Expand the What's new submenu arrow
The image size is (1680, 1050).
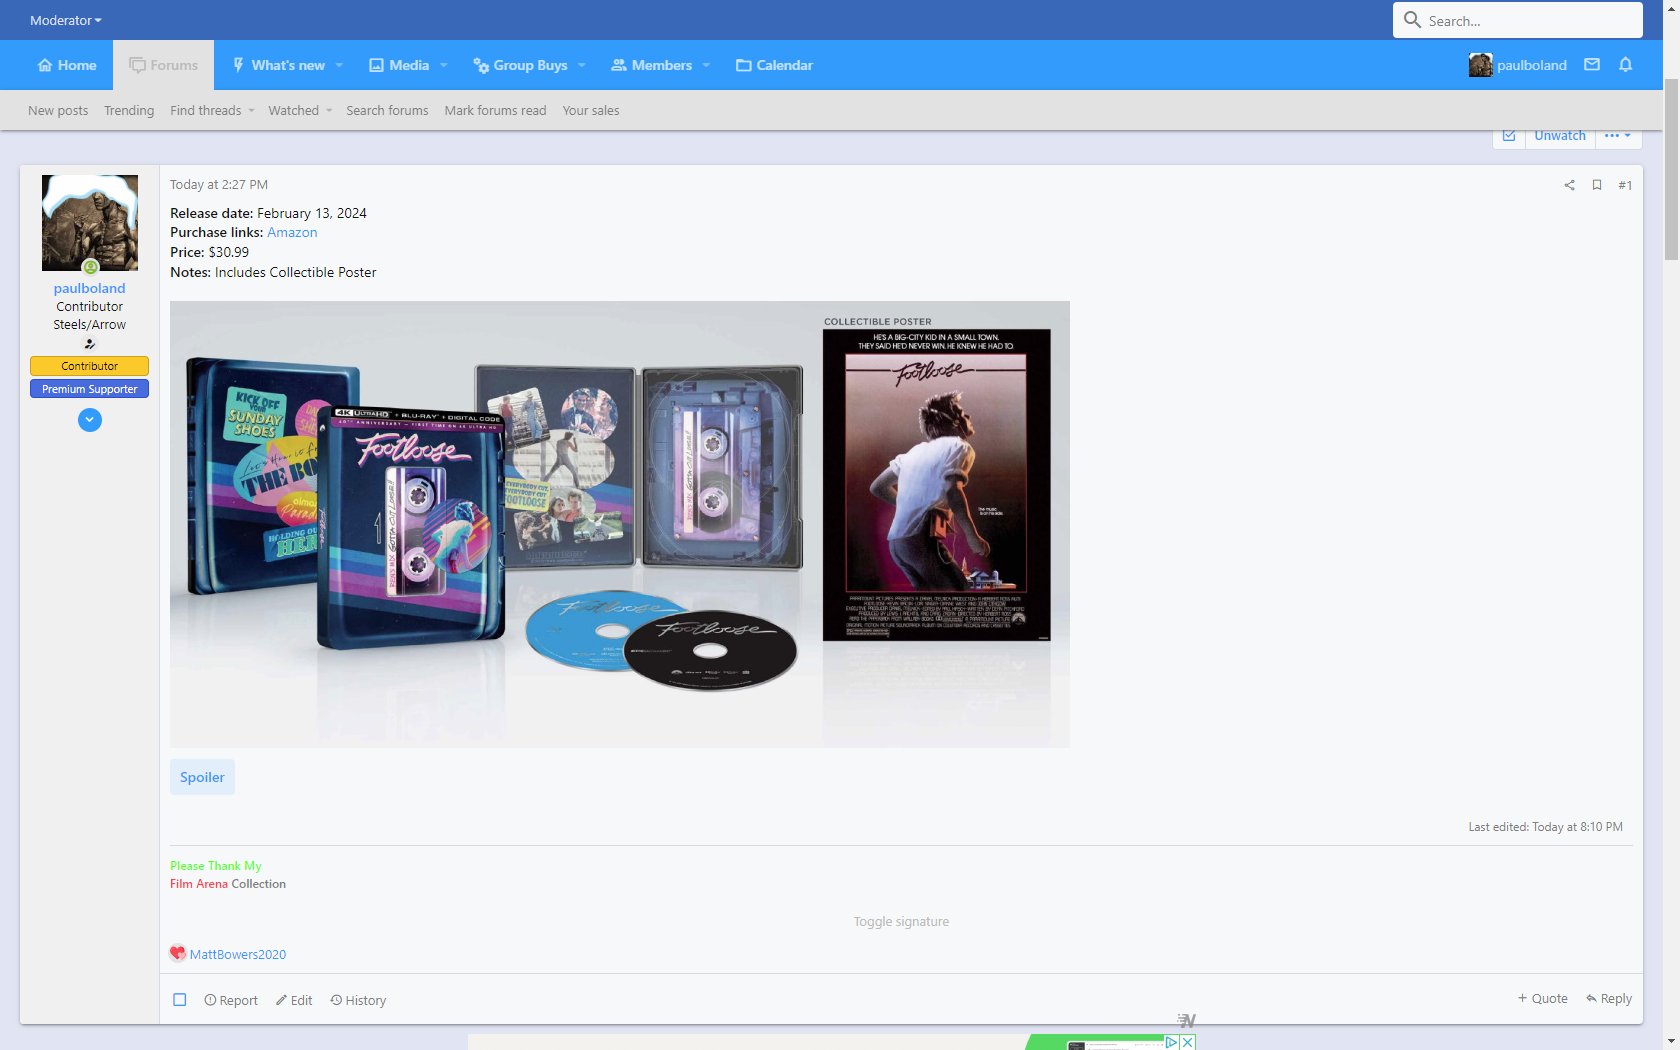pyautogui.click(x=339, y=65)
